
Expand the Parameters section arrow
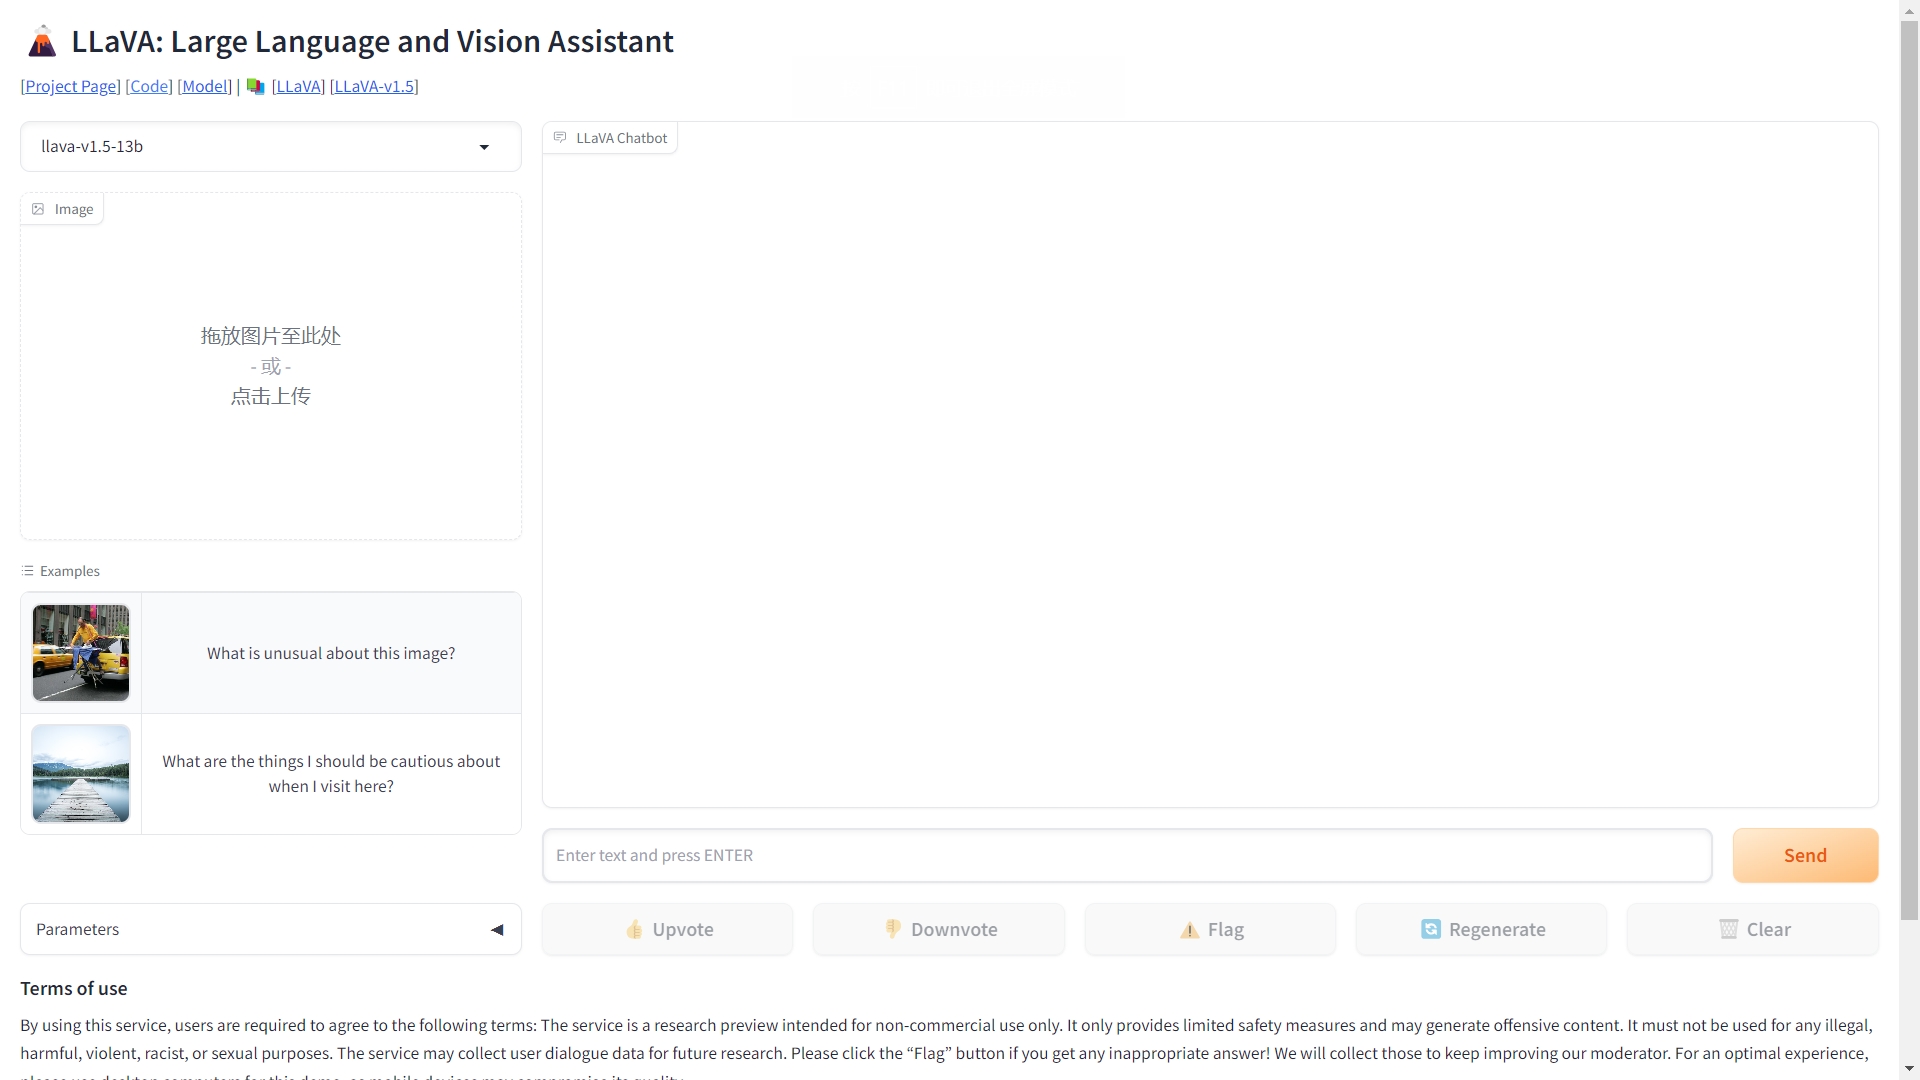[497, 930]
